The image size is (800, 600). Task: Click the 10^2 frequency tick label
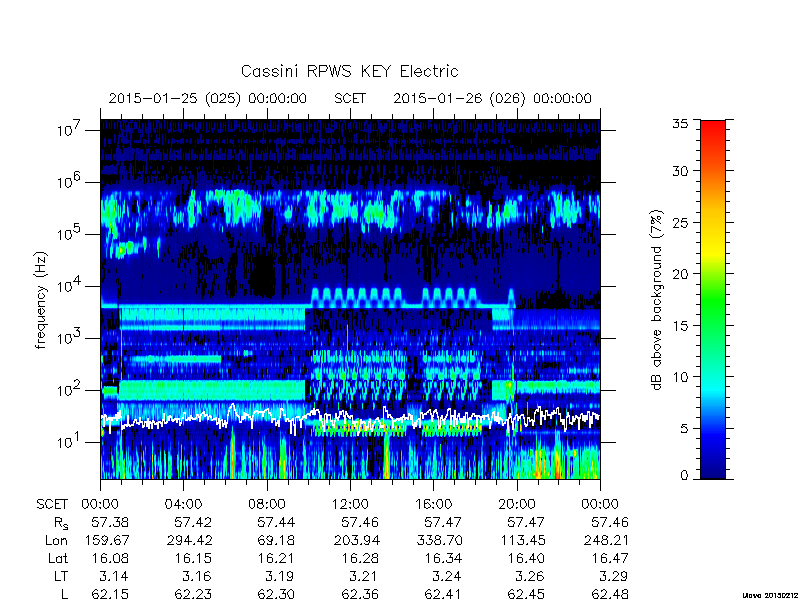pos(69,390)
